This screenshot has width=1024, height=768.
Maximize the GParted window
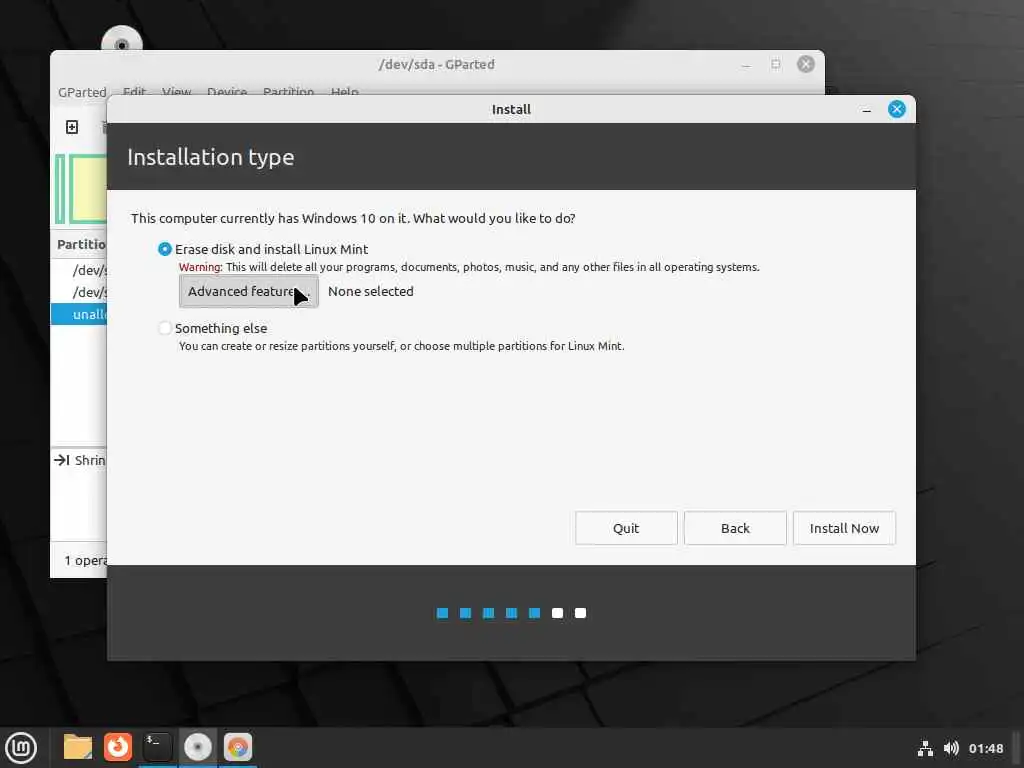click(x=776, y=64)
